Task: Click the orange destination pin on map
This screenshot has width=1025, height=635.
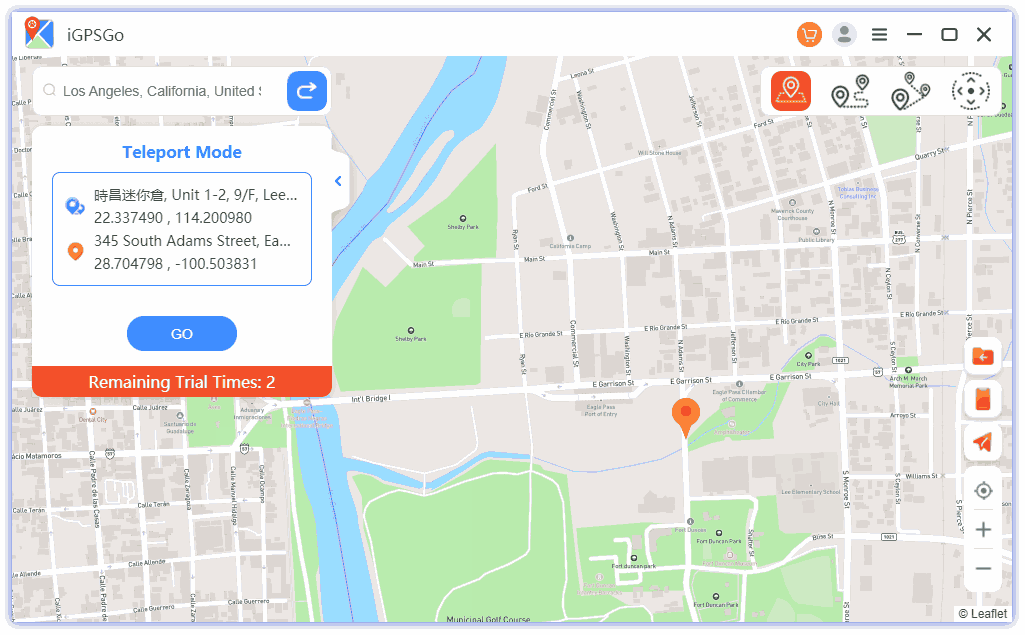Action: click(685, 415)
